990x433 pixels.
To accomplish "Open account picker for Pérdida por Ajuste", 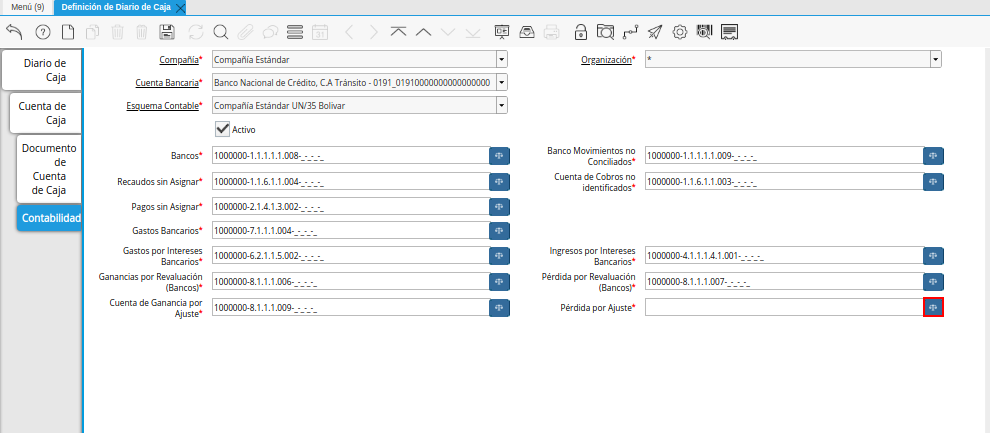I will [x=933, y=307].
